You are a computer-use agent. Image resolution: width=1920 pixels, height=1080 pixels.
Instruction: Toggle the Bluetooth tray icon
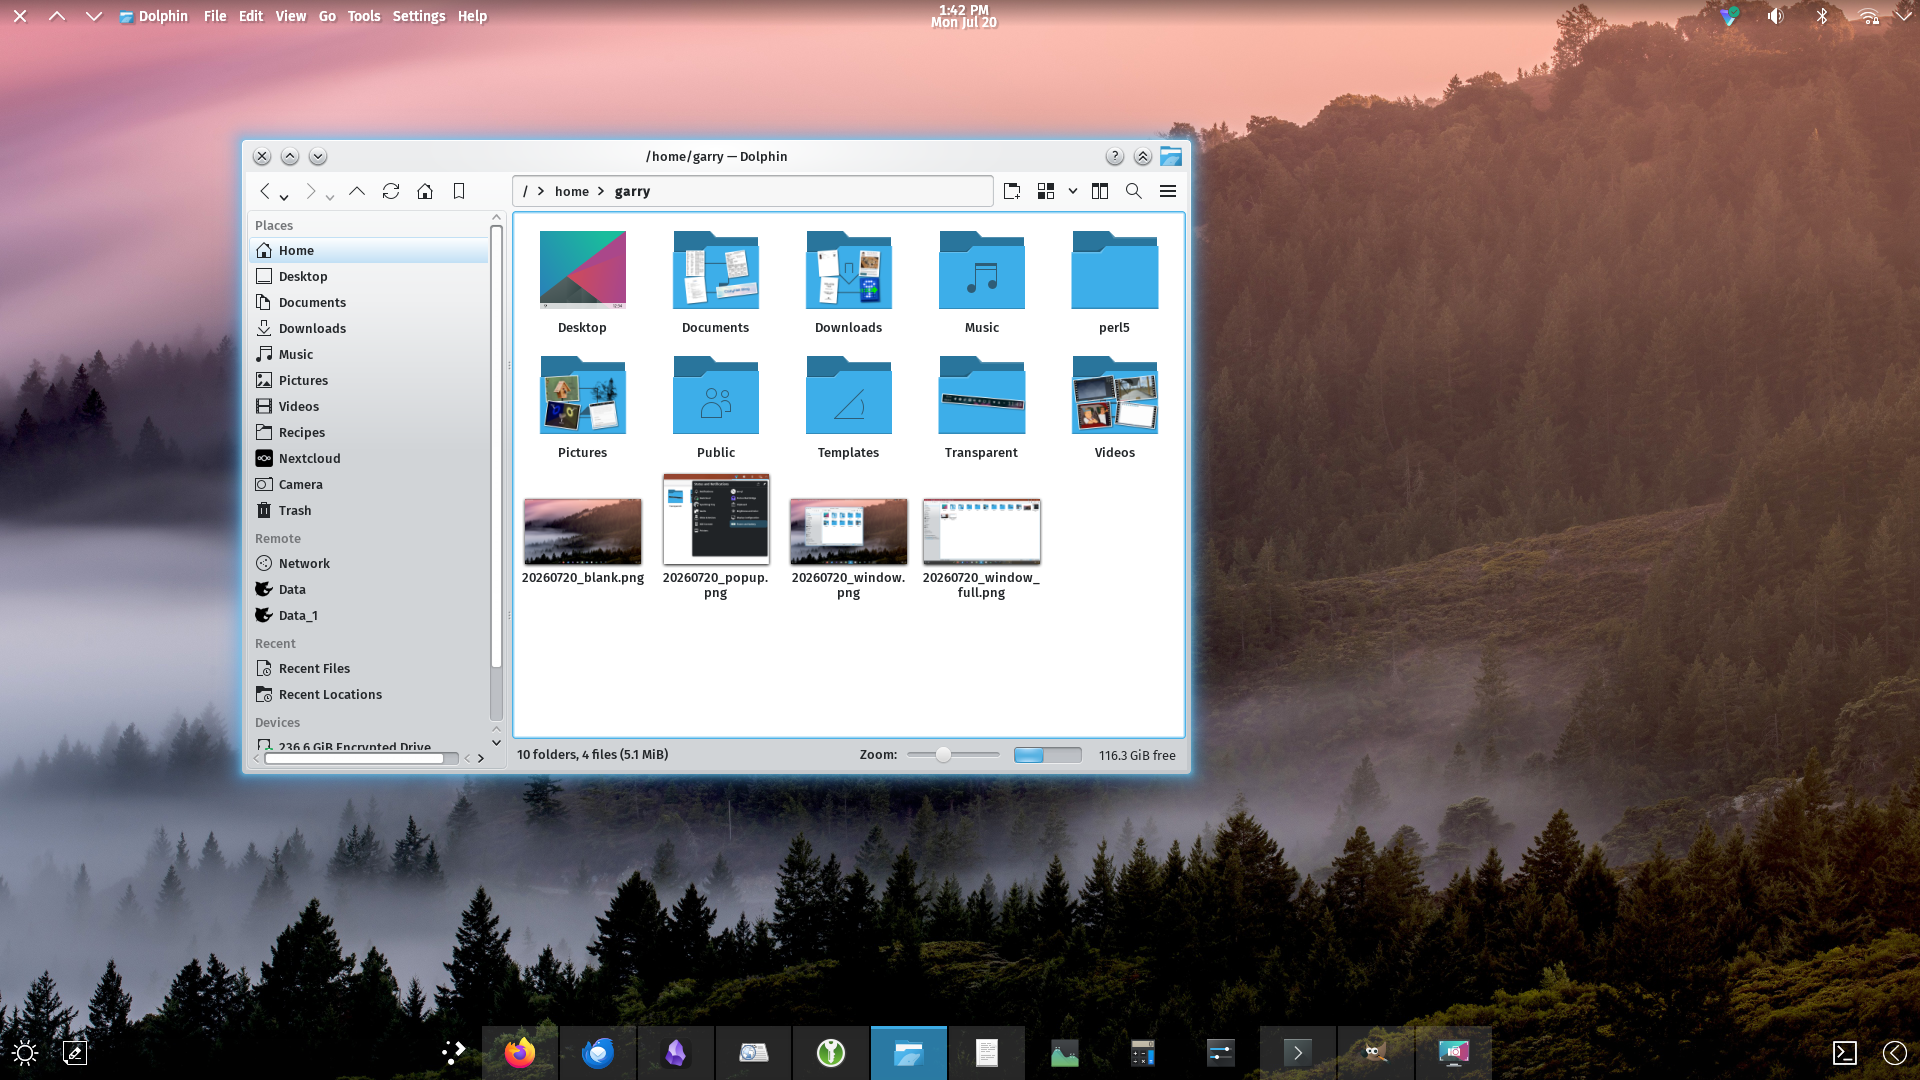coord(1822,16)
